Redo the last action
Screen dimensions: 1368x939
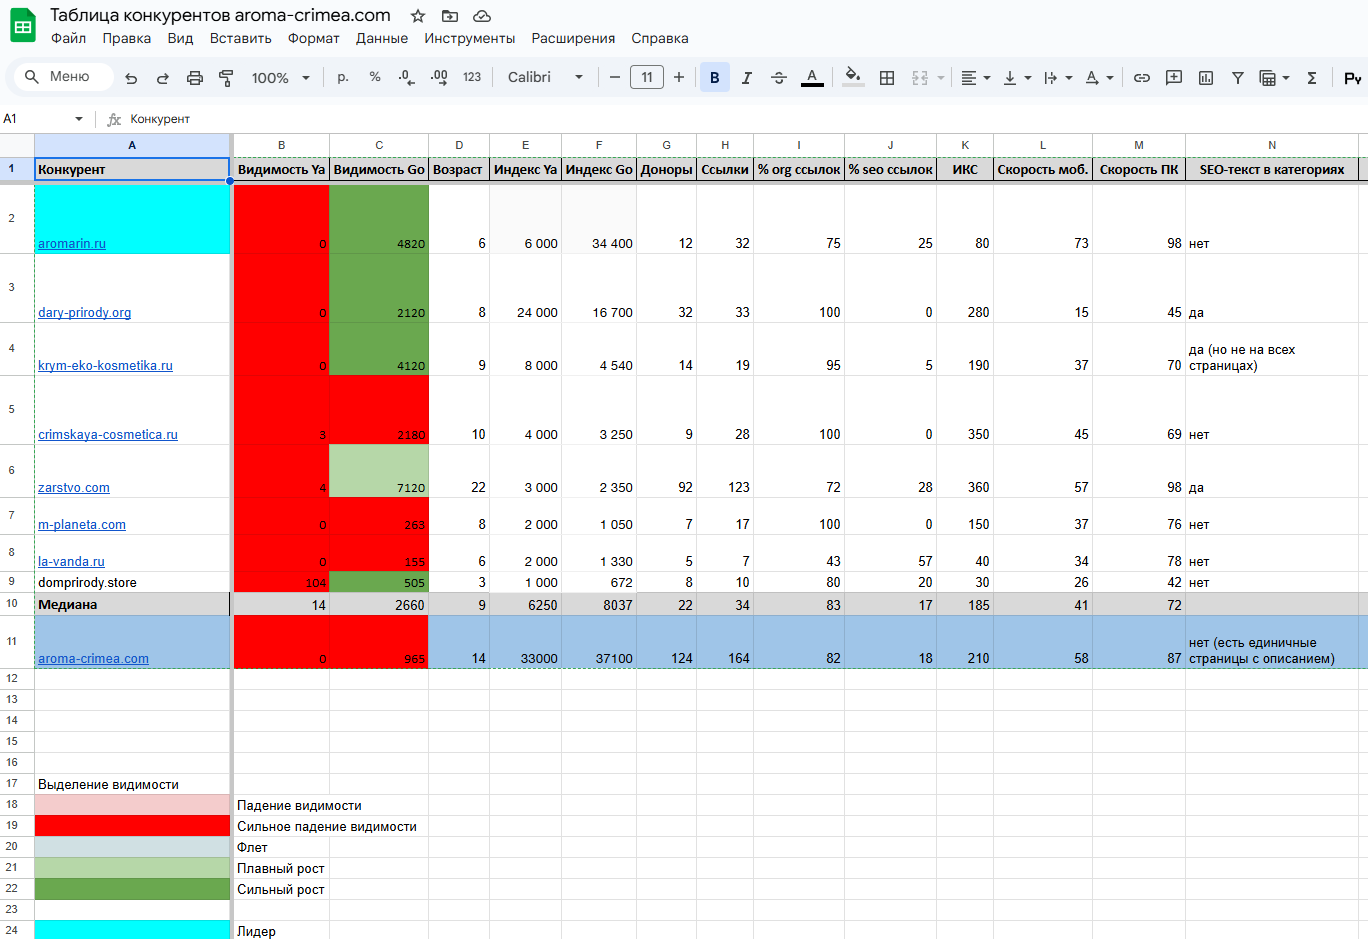click(x=163, y=78)
